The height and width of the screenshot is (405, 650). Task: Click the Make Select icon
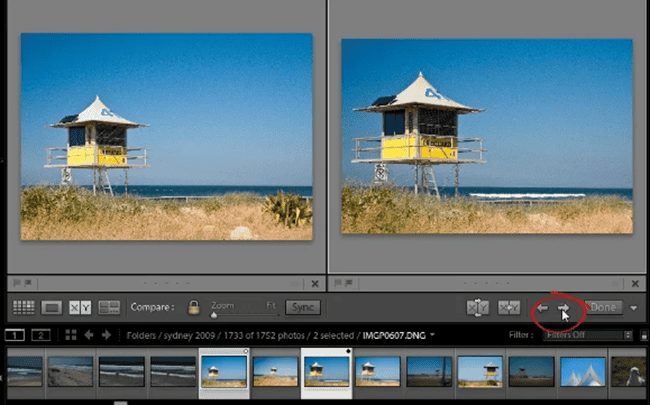coord(510,308)
